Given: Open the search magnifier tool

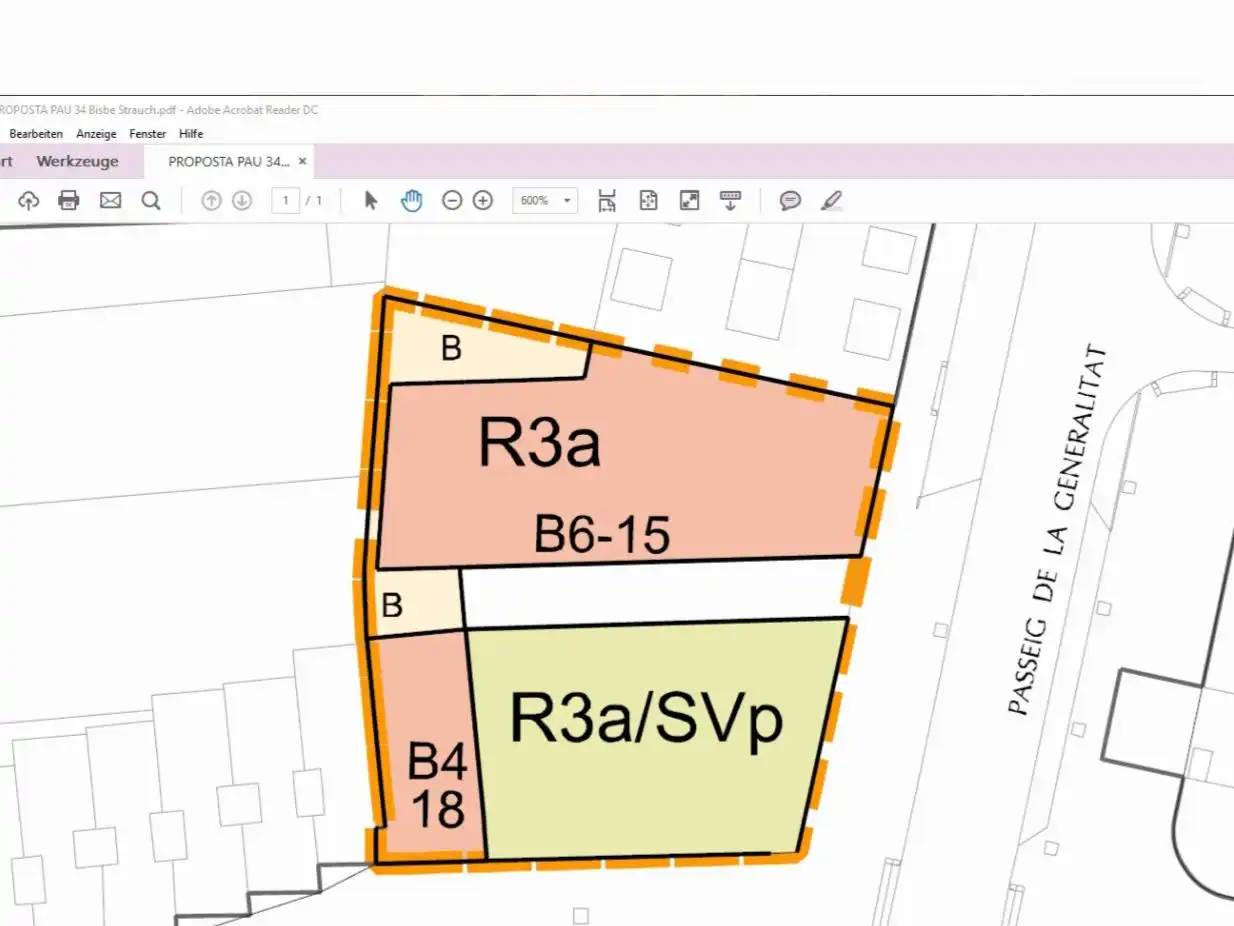Looking at the screenshot, I should click(151, 201).
